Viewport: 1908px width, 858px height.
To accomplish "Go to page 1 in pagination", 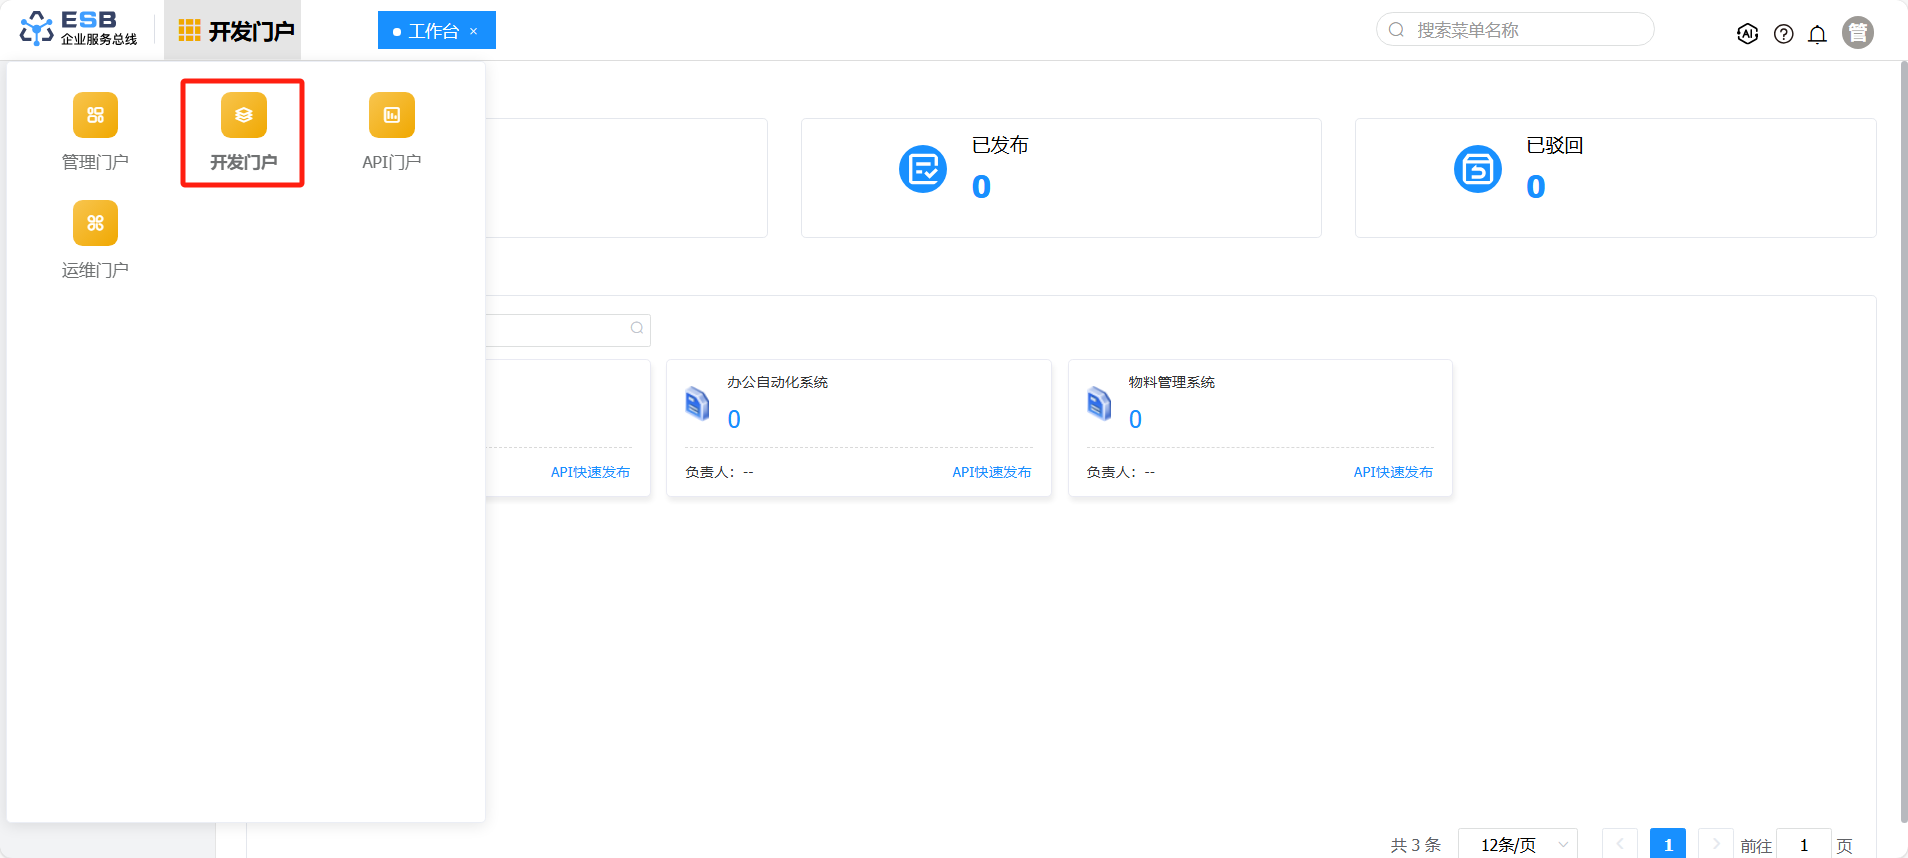I will point(1667,845).
